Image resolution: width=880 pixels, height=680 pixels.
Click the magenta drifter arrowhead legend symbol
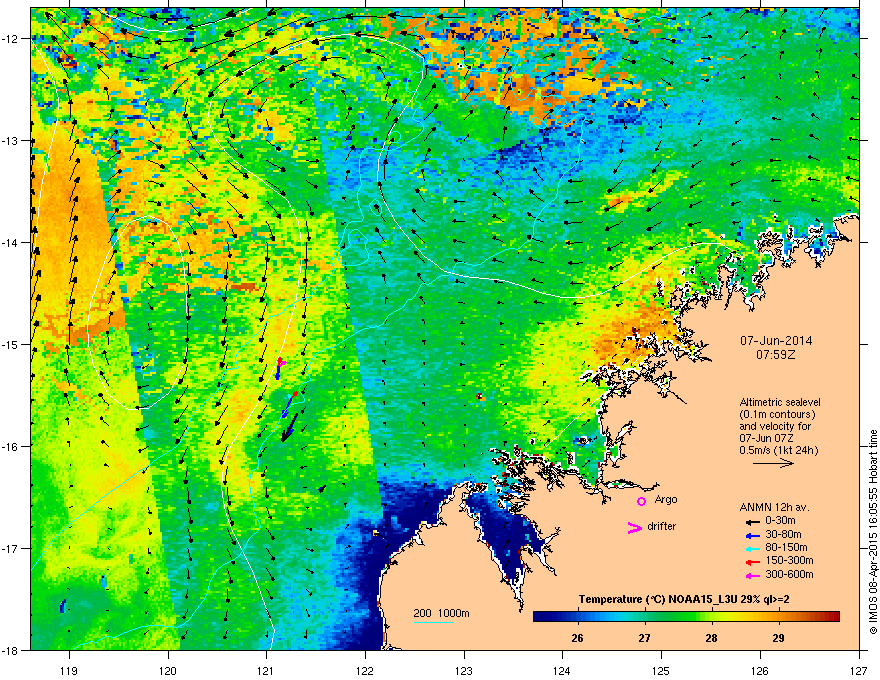point(635,527)
